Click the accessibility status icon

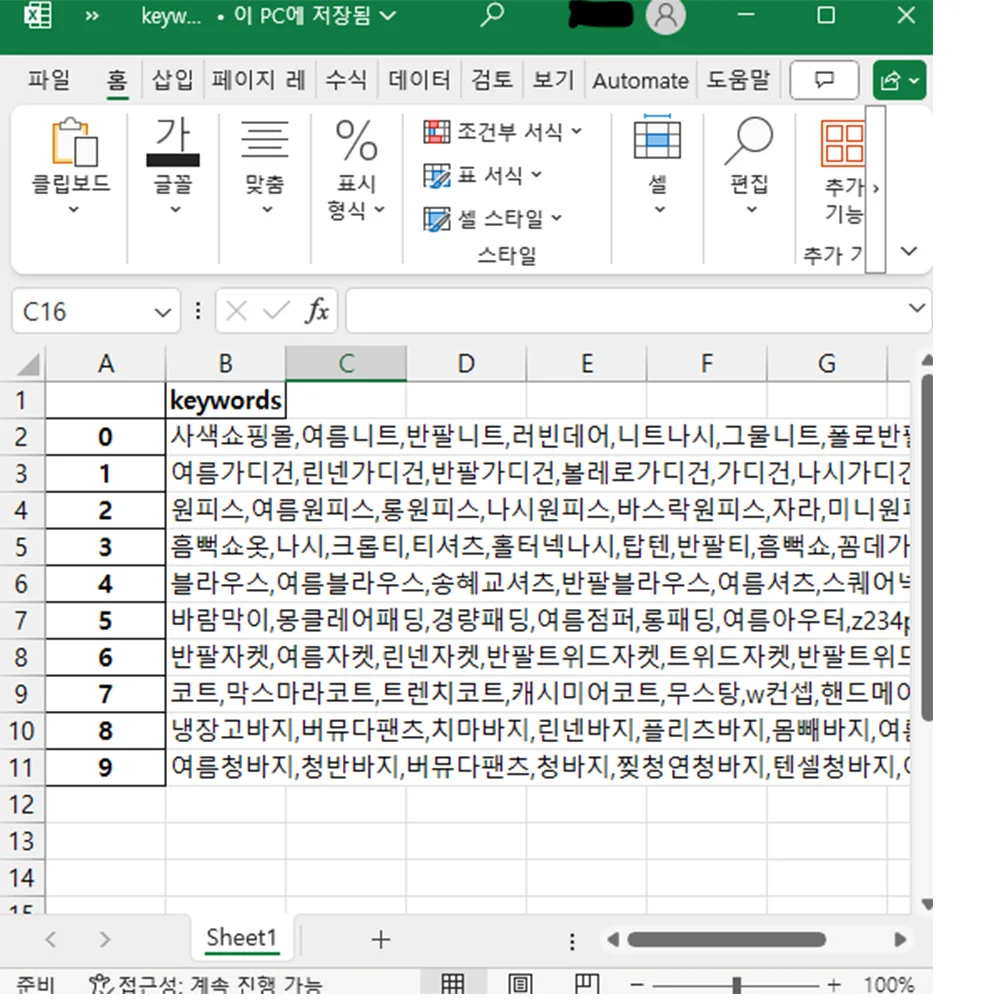100,984
